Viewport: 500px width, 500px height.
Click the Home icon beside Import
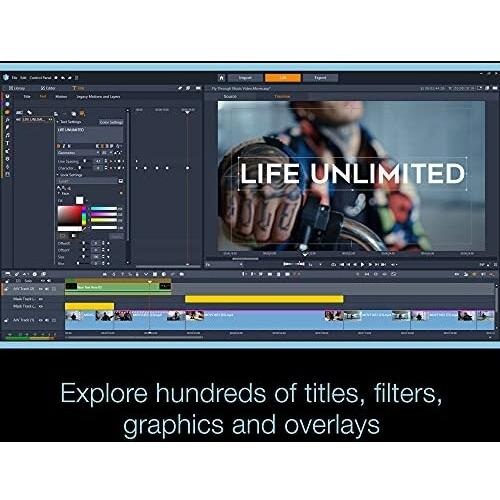pyautogui.click(x=221, y=78)
